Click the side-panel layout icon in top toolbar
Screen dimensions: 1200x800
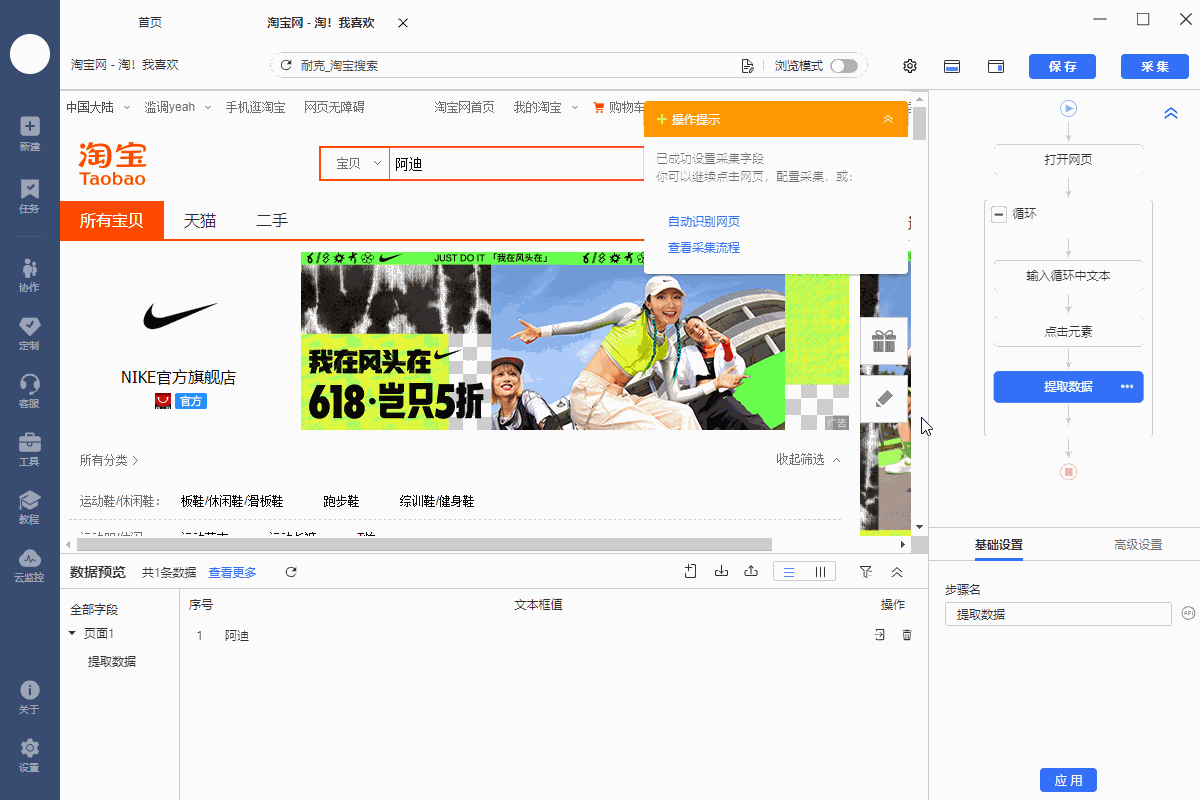click(996, 66)
